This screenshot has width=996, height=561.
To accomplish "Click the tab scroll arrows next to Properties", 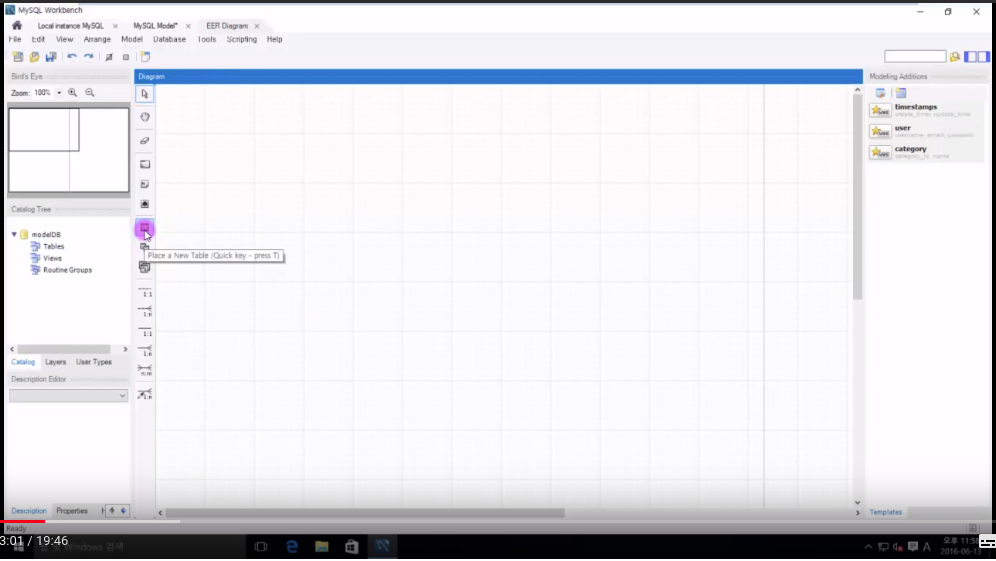I will [x=118, y=510].
